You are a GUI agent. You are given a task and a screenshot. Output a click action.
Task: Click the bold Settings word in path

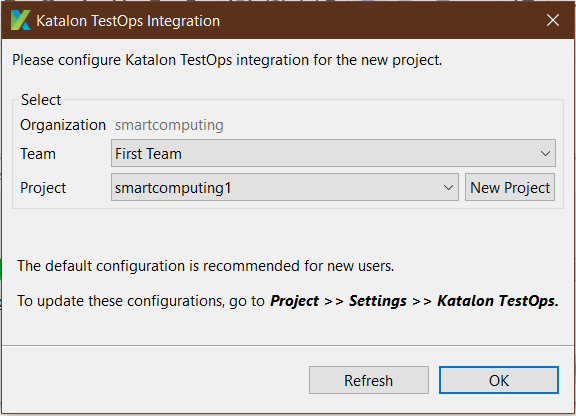click(378, 301)
